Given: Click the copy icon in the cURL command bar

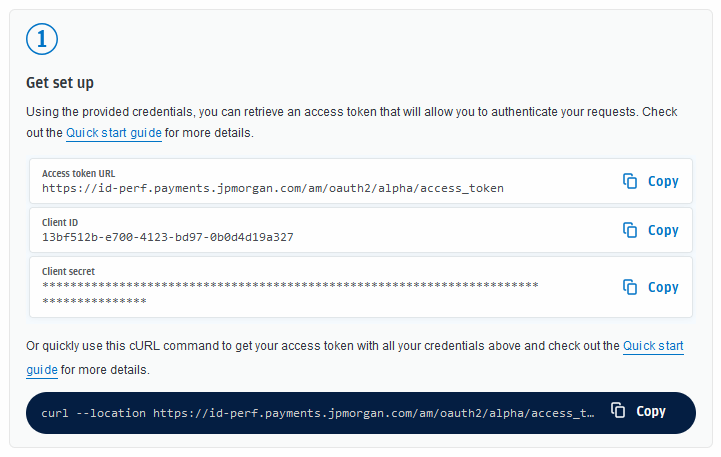Looking at the screenshot, I should pyautogui.click(x=619, y=411).
